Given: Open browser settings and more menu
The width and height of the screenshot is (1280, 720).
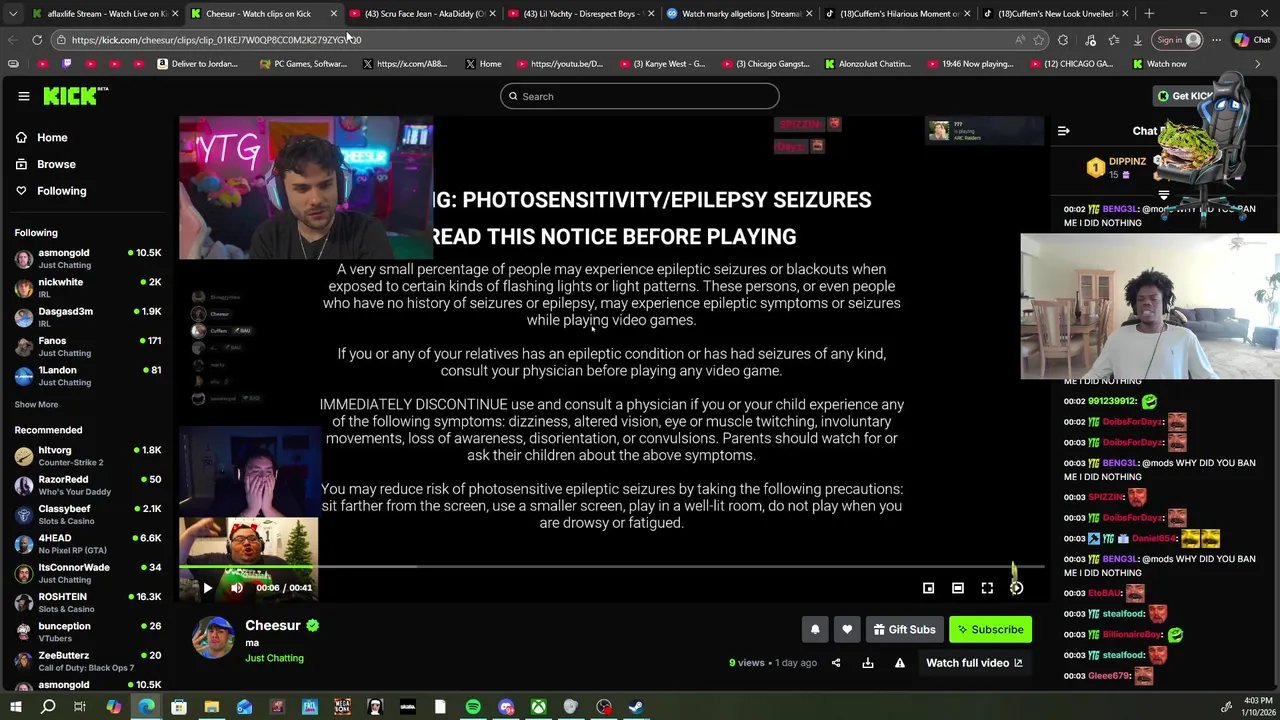Looking at the screenshot, I should (1216, 40).
